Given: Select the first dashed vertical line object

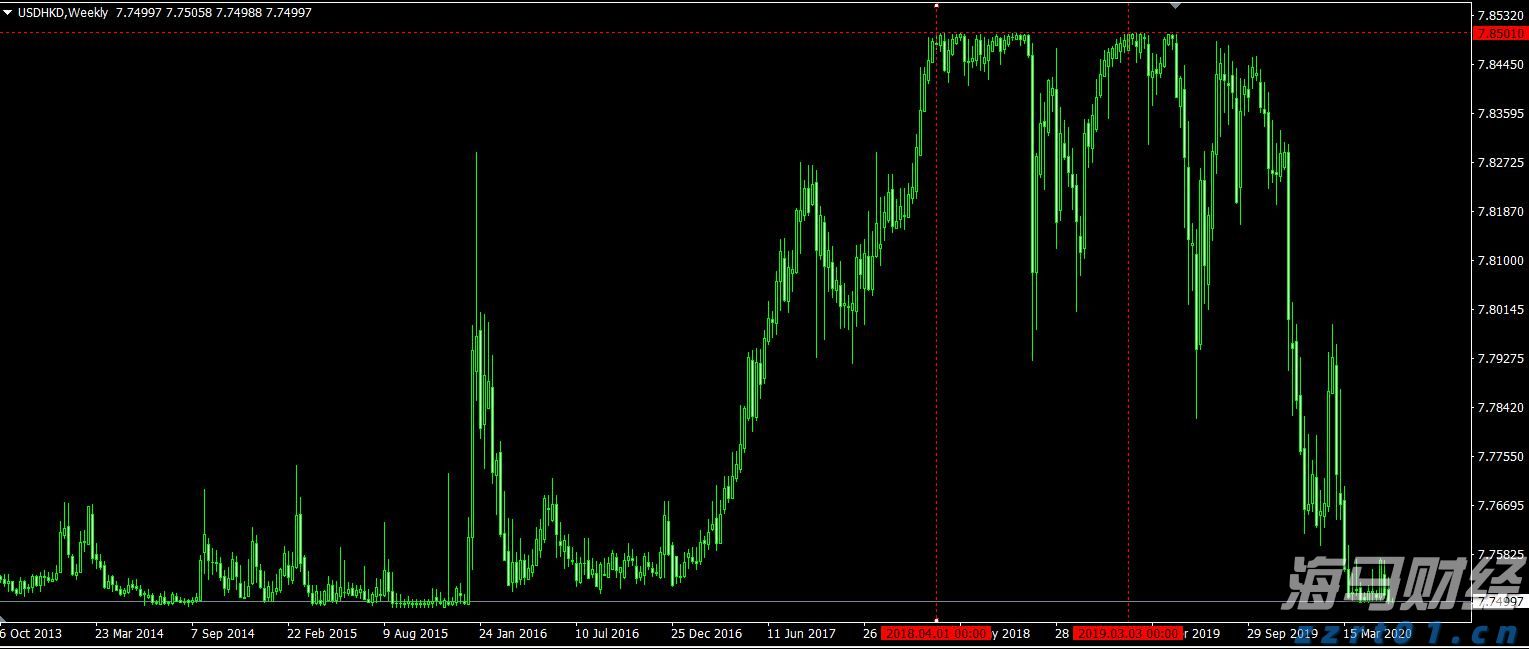Looking at the screenshot, I should [937, 300].
